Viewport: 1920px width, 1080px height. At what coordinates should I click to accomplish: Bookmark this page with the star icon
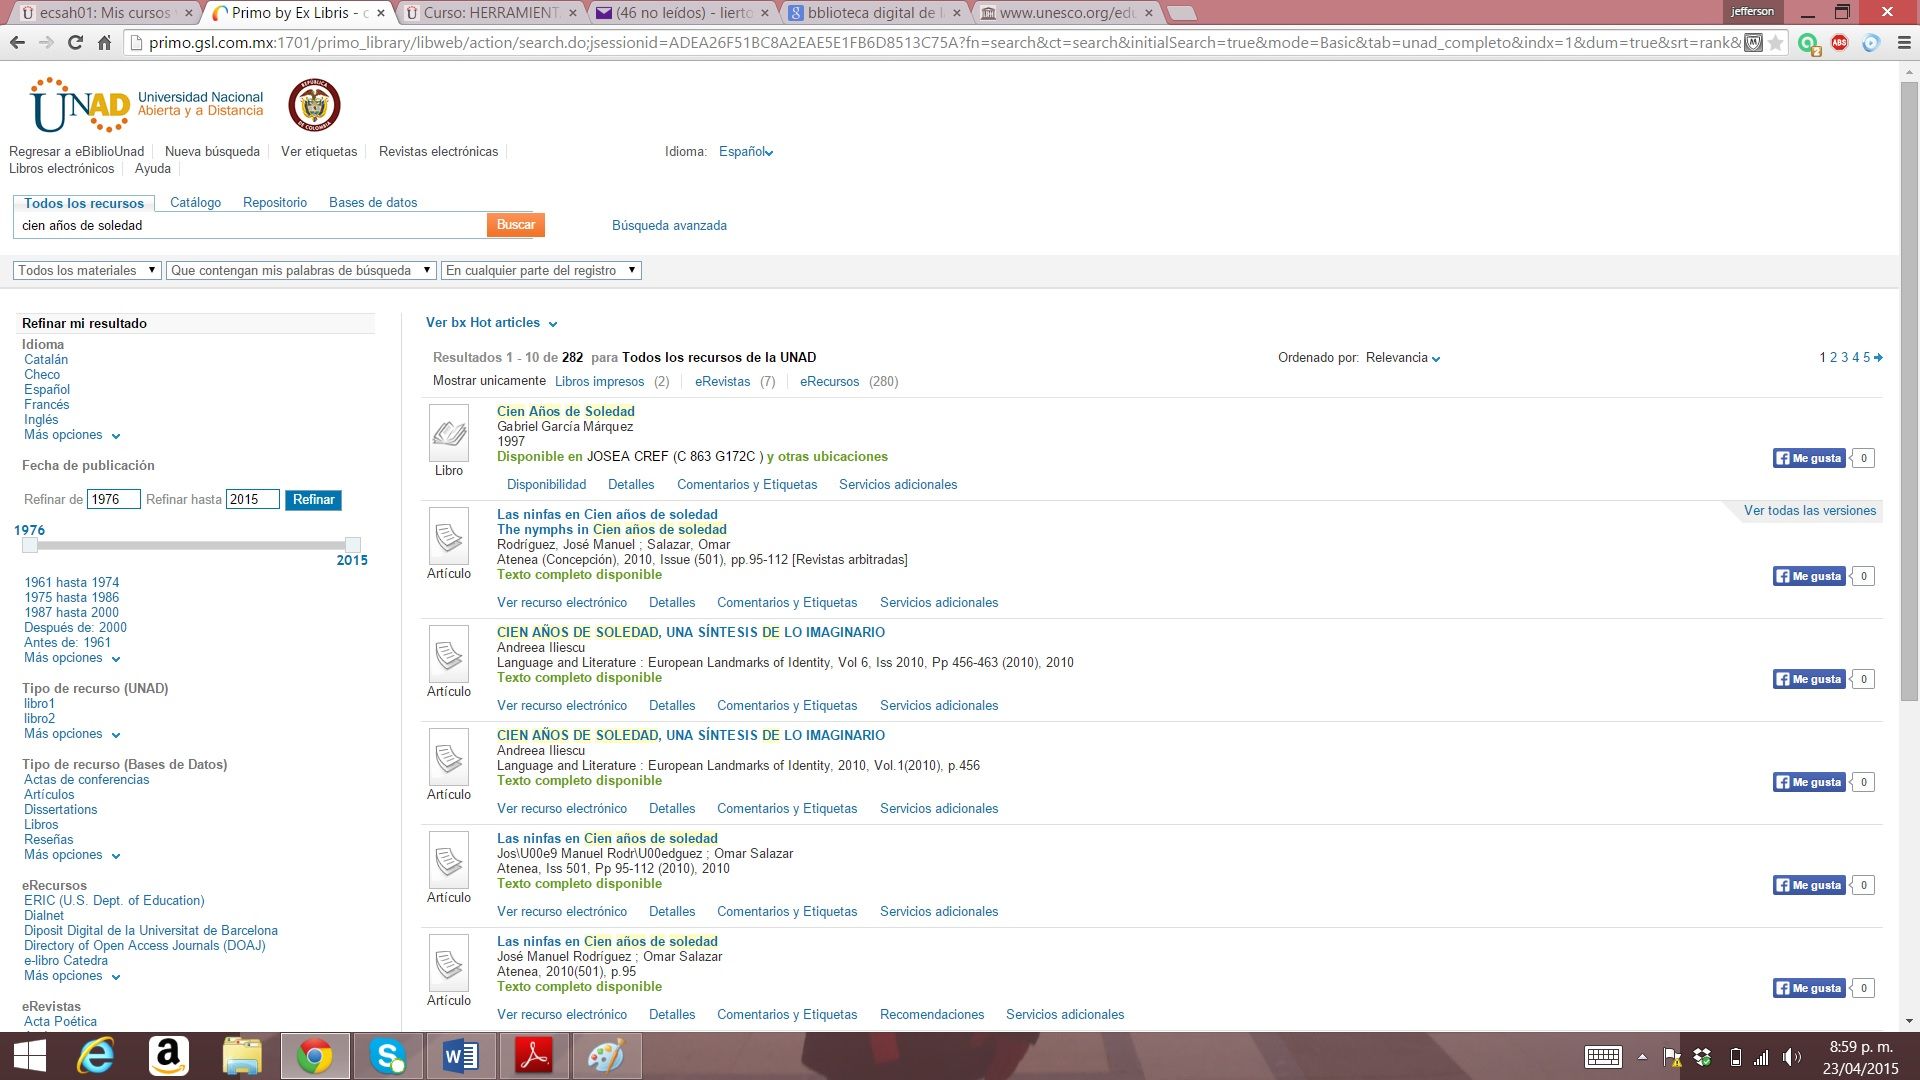point(1776,42)
